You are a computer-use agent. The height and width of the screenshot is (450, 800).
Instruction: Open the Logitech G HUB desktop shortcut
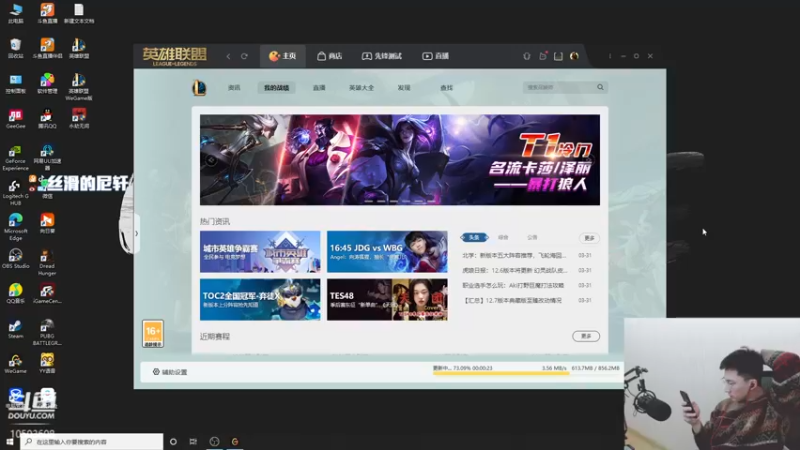tap(15, 192)
